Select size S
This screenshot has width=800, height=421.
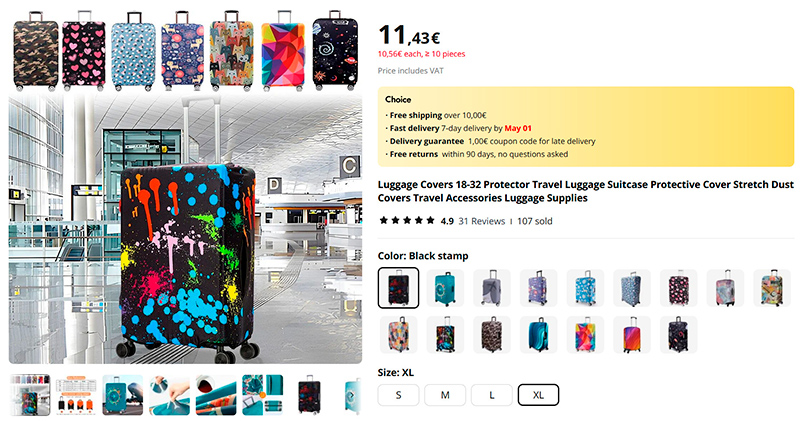click(398, 395)
